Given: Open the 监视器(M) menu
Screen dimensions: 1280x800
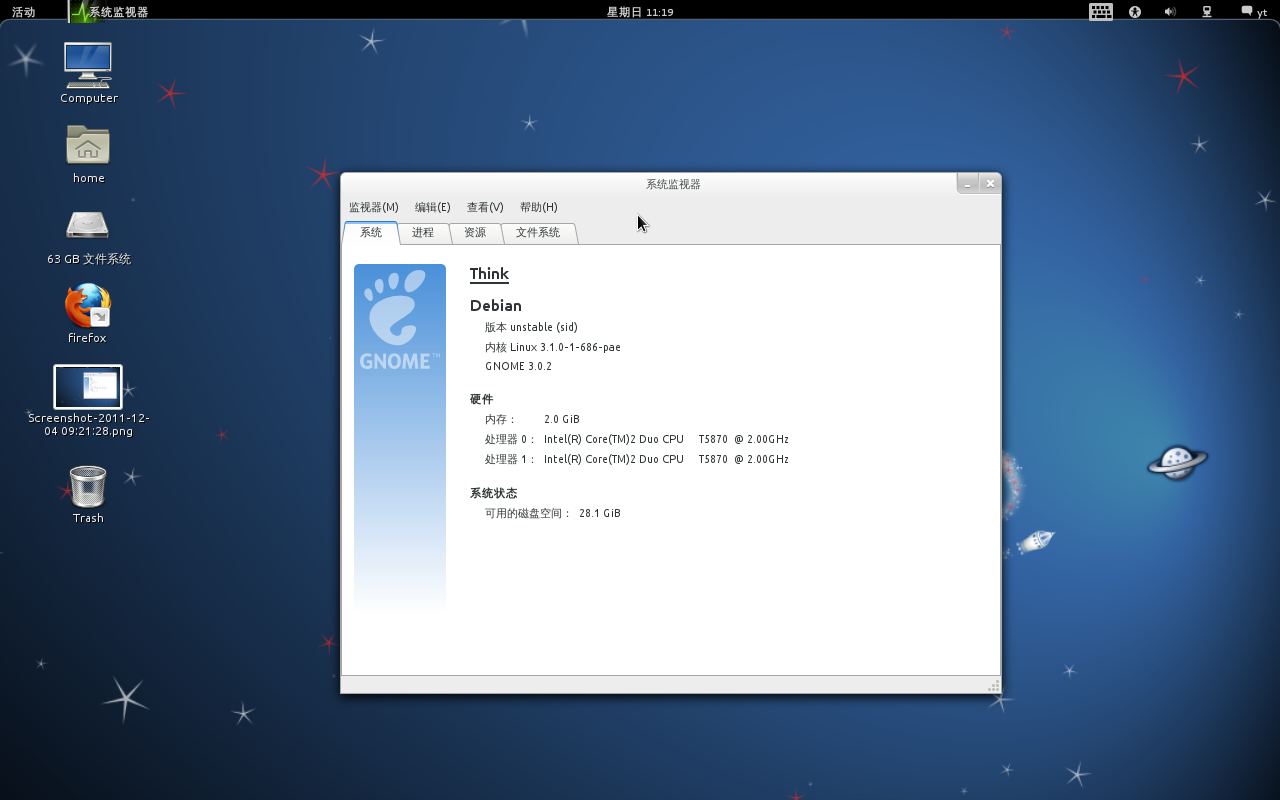Looking at the screenshot, I should (373, 207).
